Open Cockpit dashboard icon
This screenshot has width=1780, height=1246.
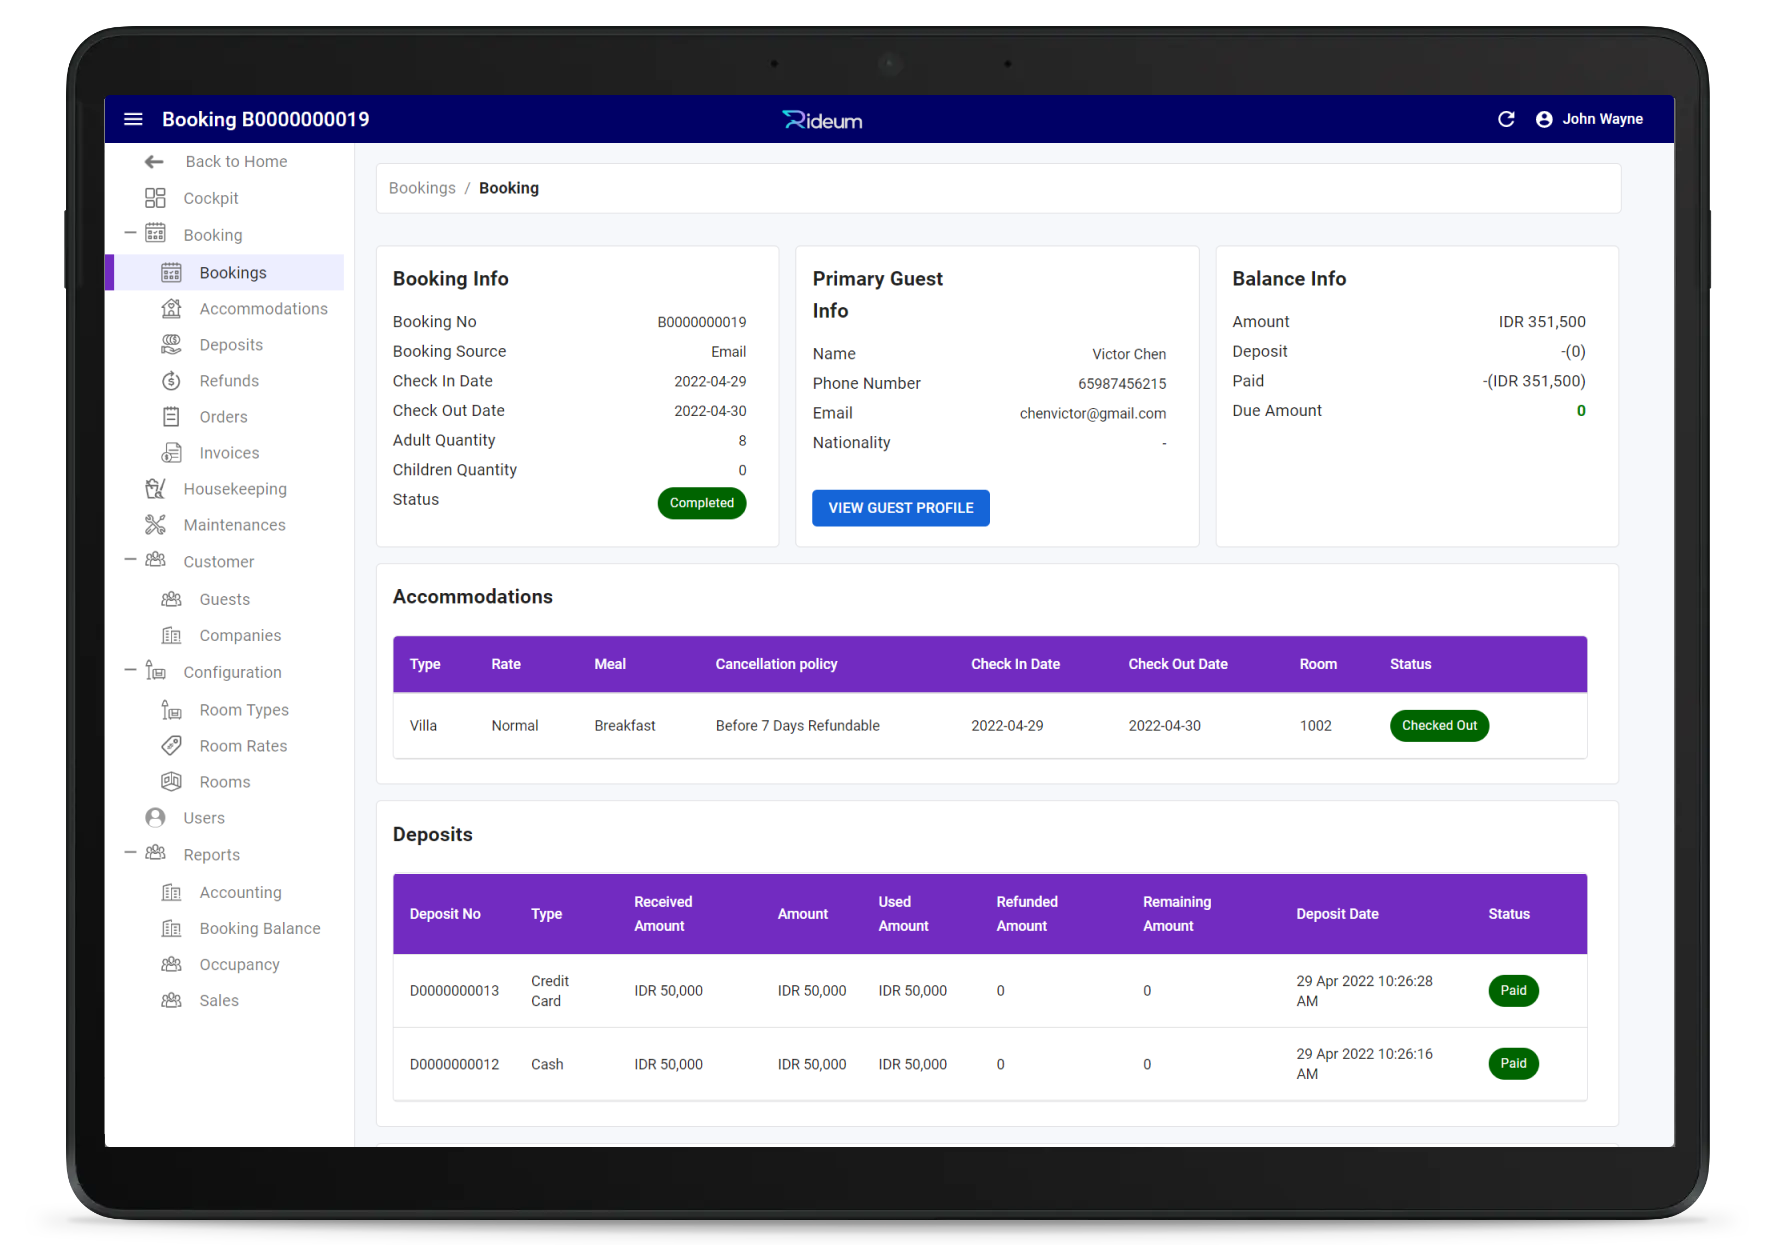click(x=155, y=198)
